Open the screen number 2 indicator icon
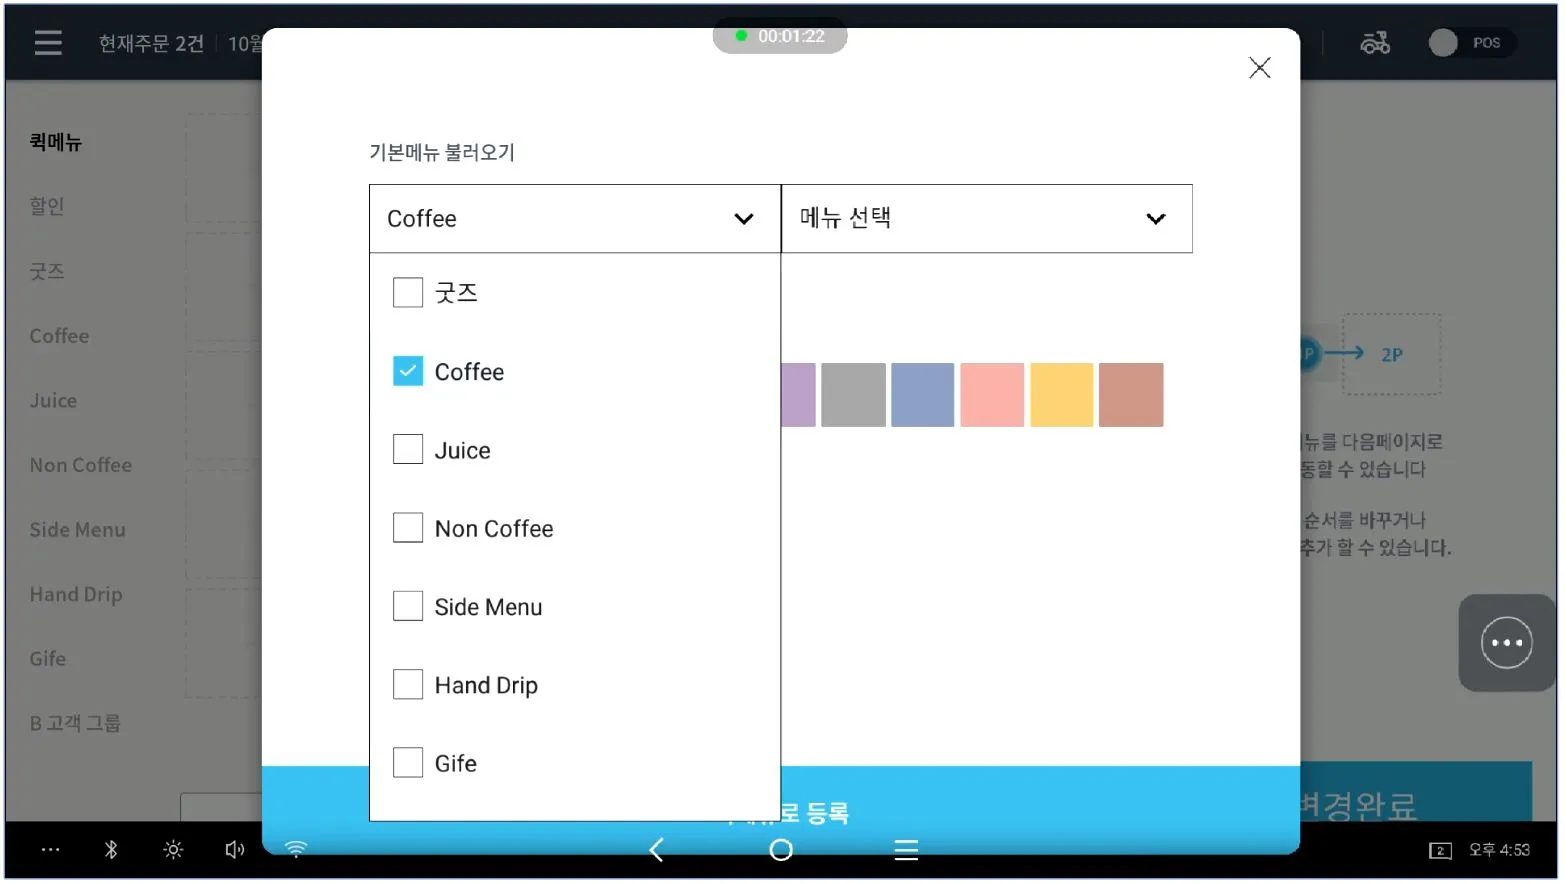 (x=1439, y=850)
